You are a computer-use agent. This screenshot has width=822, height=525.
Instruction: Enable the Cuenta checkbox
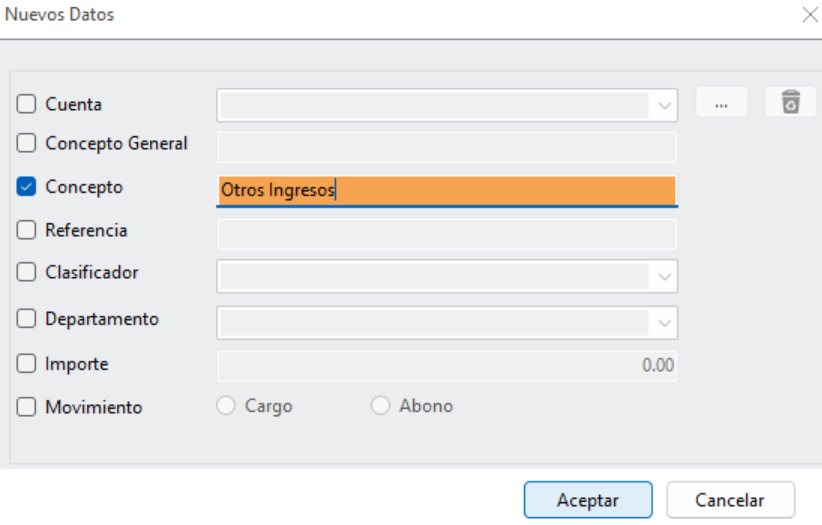[x=26, y=104]
